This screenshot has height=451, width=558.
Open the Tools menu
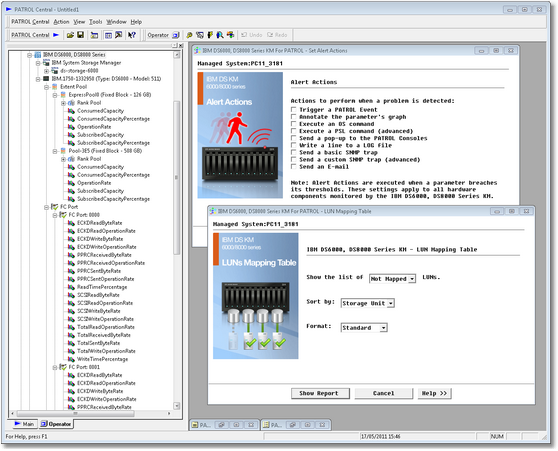click(95, 22)
